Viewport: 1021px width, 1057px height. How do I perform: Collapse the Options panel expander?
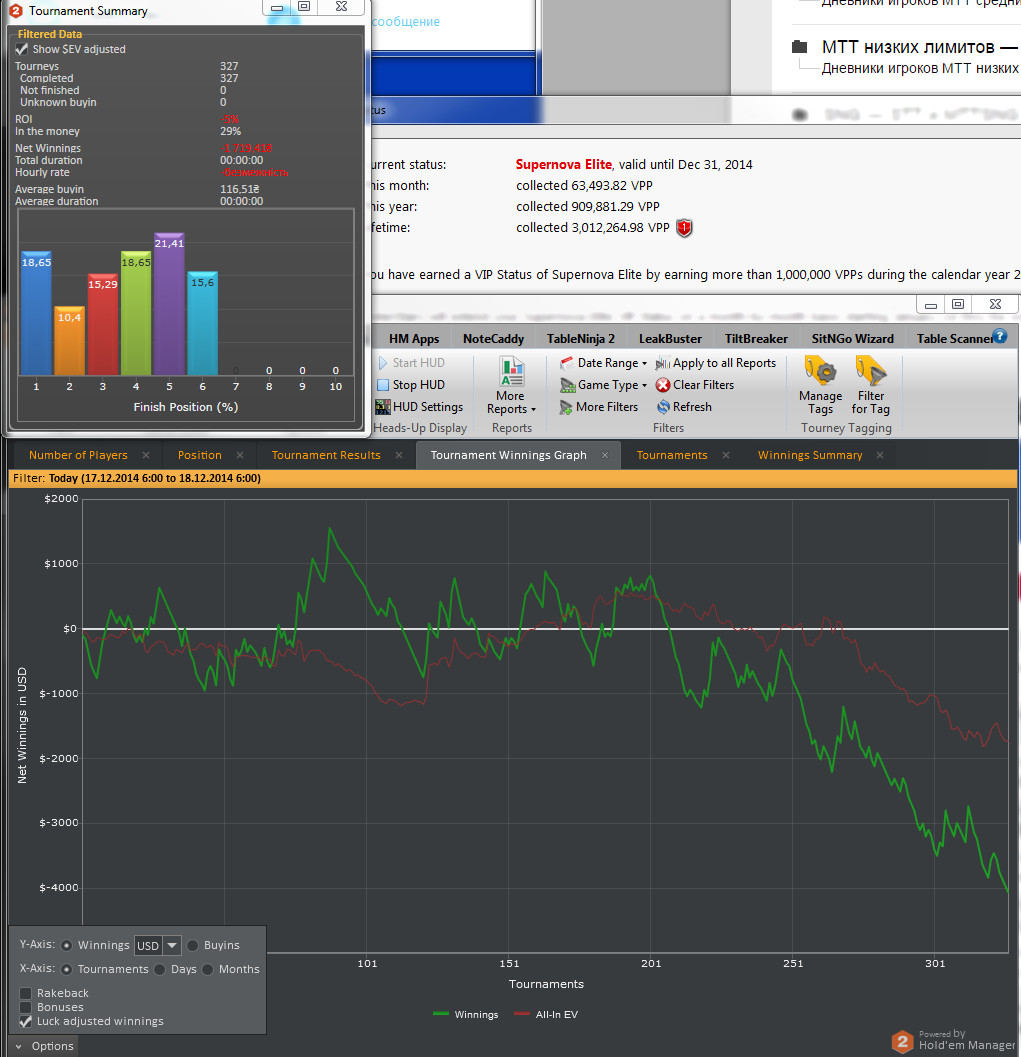tap(19, 1047)
